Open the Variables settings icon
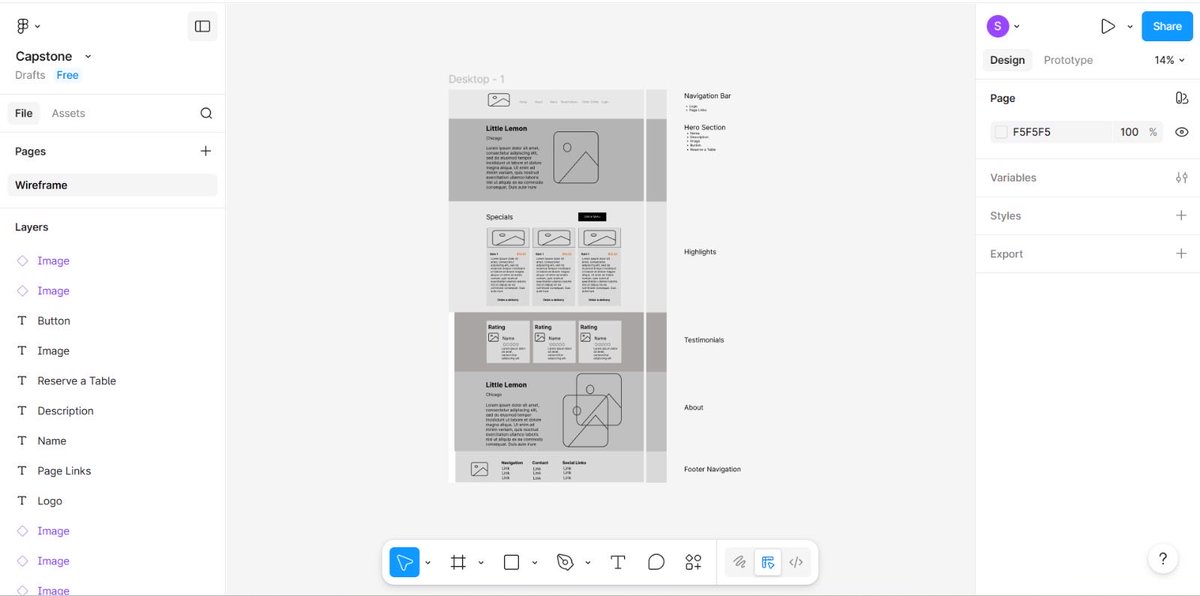The width and height of the screenshot is (1200, 596). click(1181, 177)
